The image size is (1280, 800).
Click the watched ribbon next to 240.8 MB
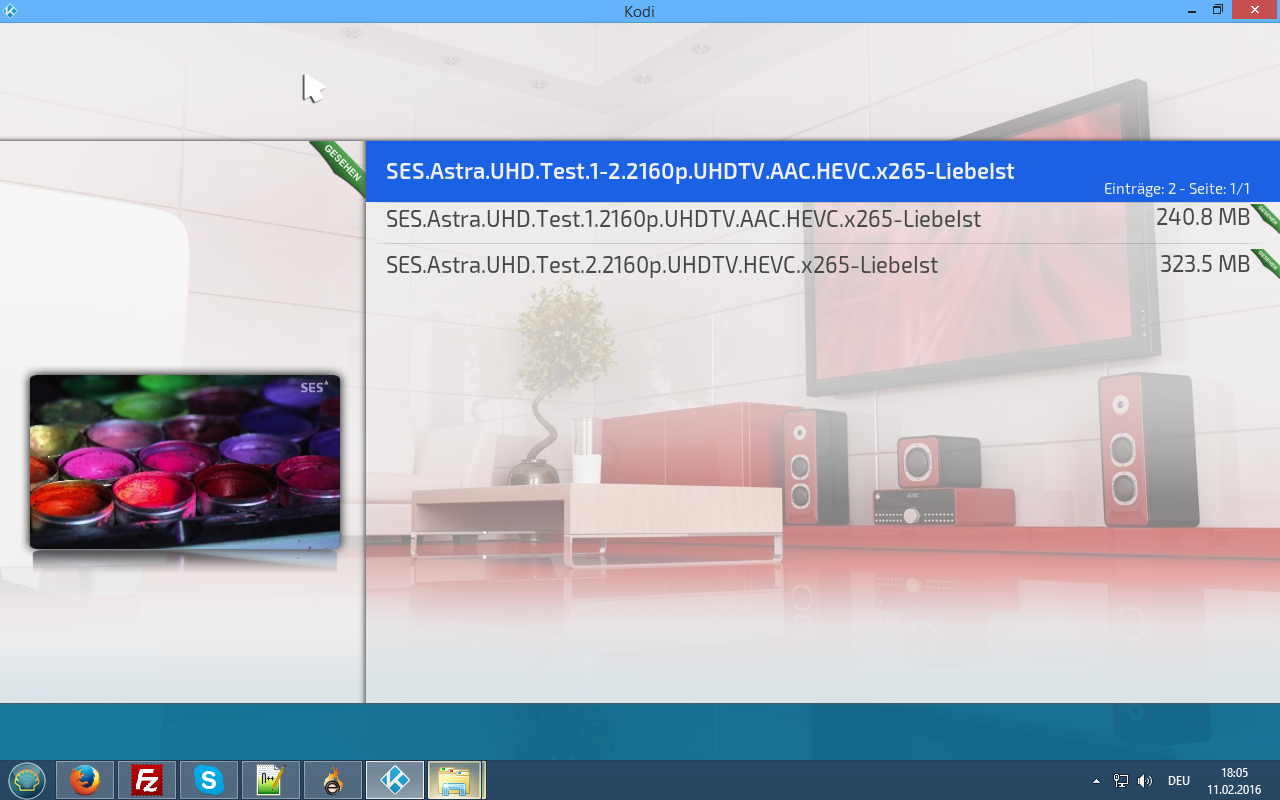click(1266, 217)
